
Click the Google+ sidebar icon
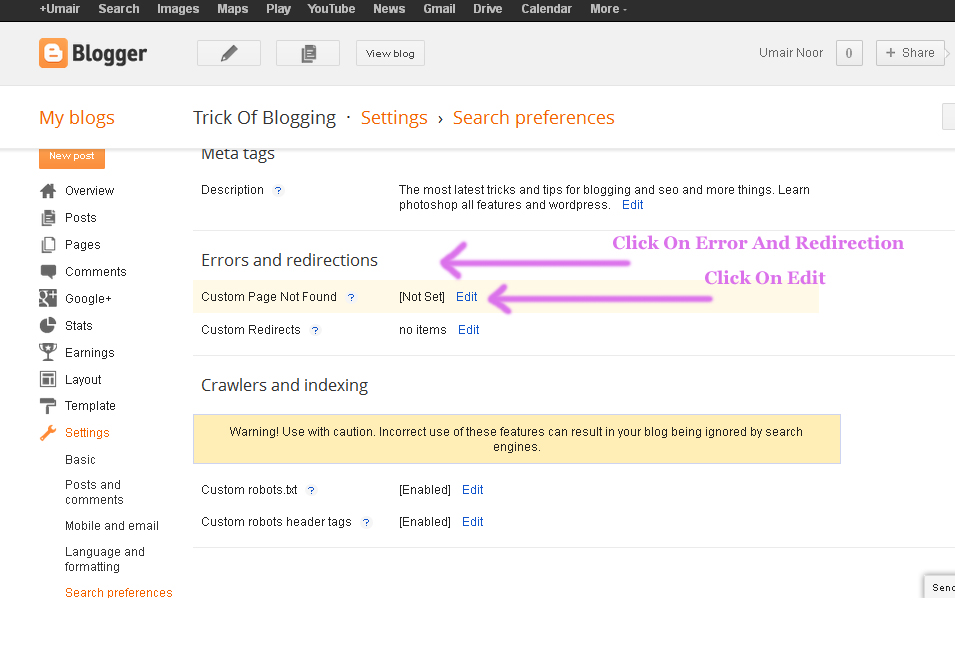[48, 299]
